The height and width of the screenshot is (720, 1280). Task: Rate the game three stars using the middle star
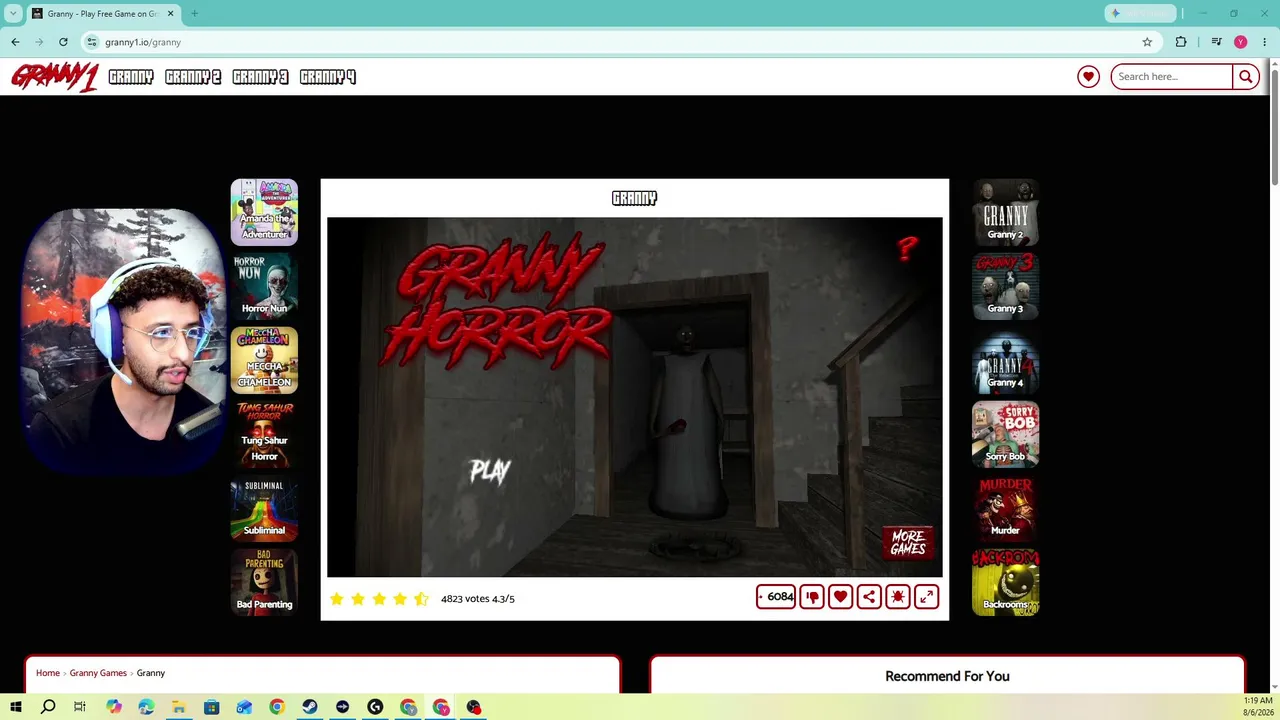(379, 598)
